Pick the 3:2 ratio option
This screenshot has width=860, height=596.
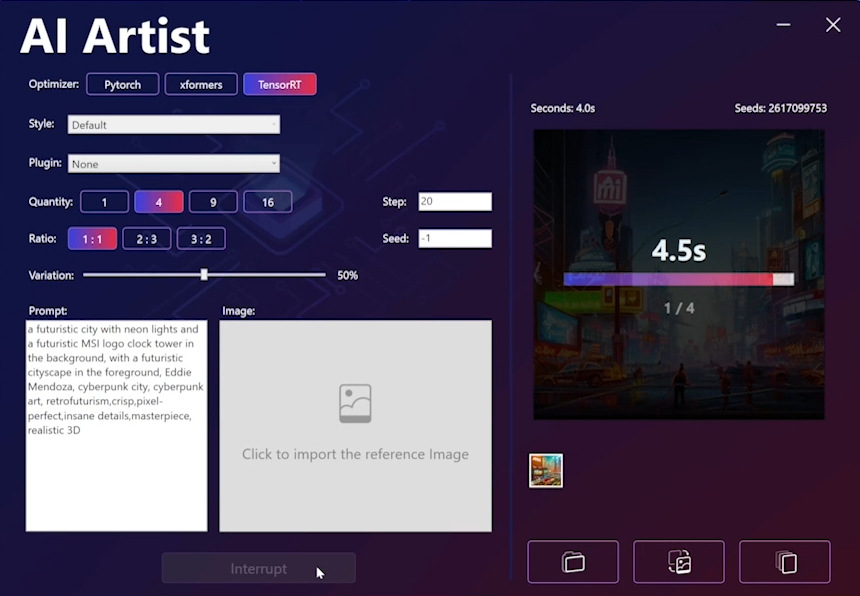(x=201, y=239)
